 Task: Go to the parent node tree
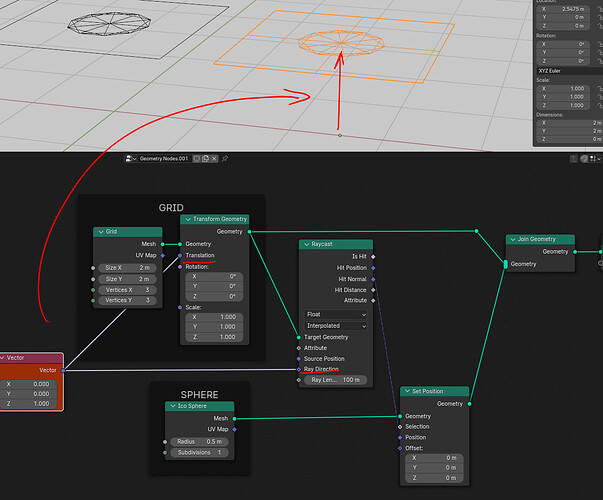[x=574, y=158]
